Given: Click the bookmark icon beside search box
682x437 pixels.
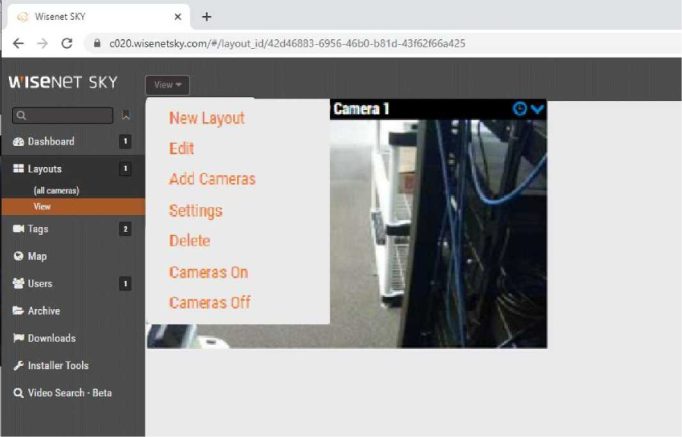Looking at the screenshot, I should [126, 116].
